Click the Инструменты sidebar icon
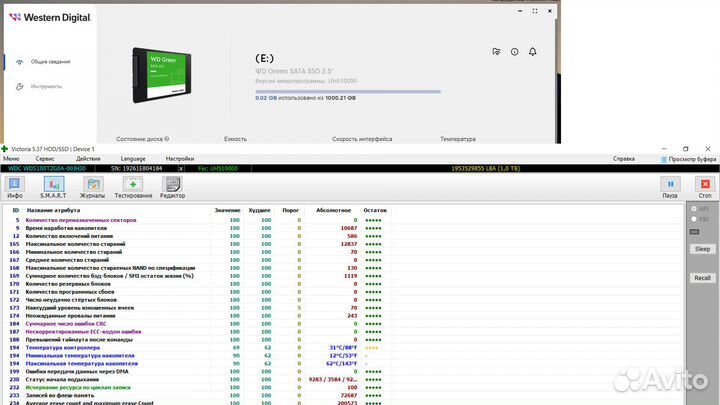 [x=19, y=86]
